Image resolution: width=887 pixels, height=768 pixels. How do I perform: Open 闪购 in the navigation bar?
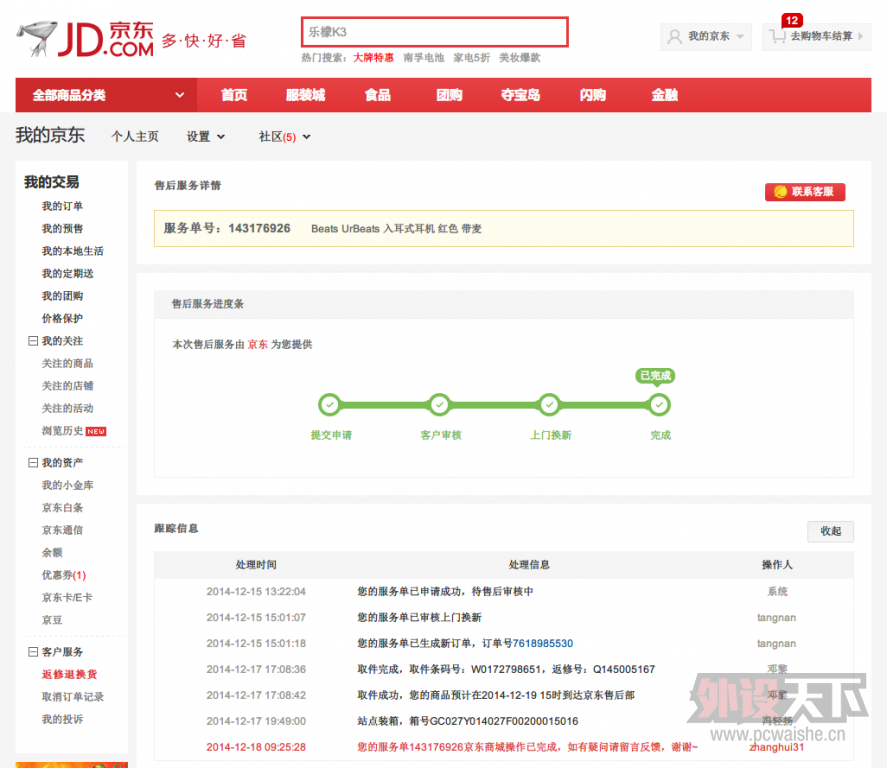pos(593,95)
